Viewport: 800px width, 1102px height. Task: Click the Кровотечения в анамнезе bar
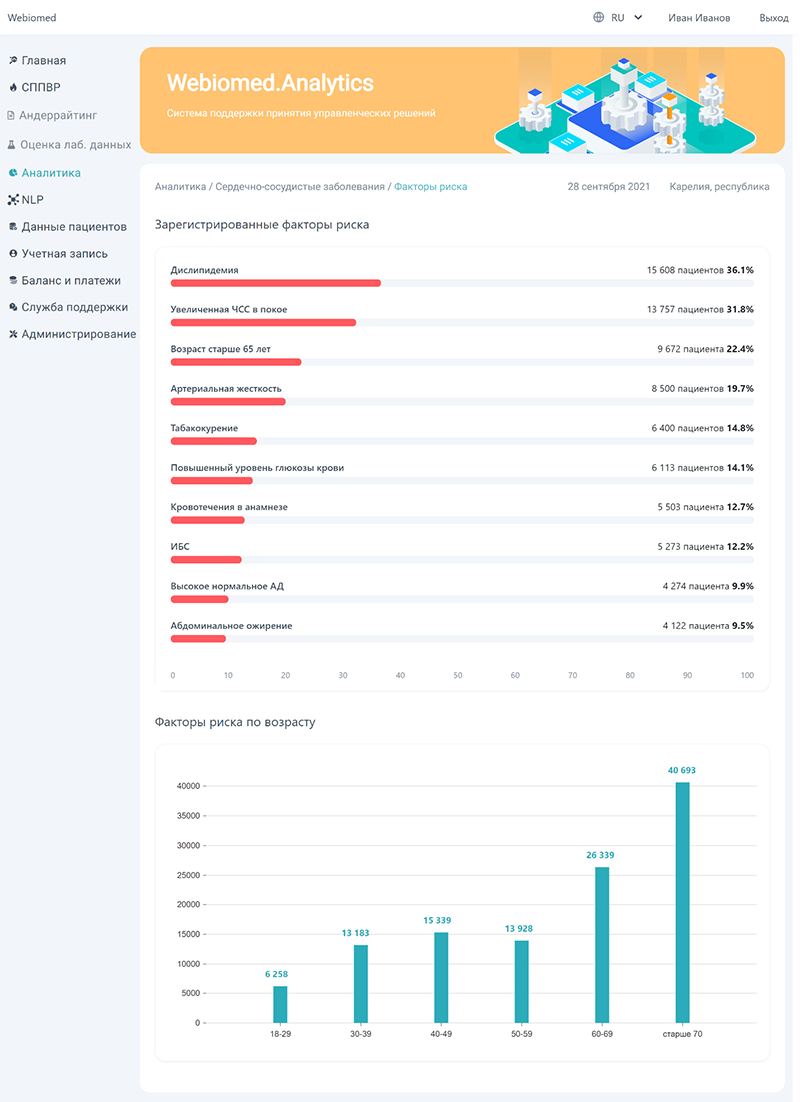pos(462,520)
